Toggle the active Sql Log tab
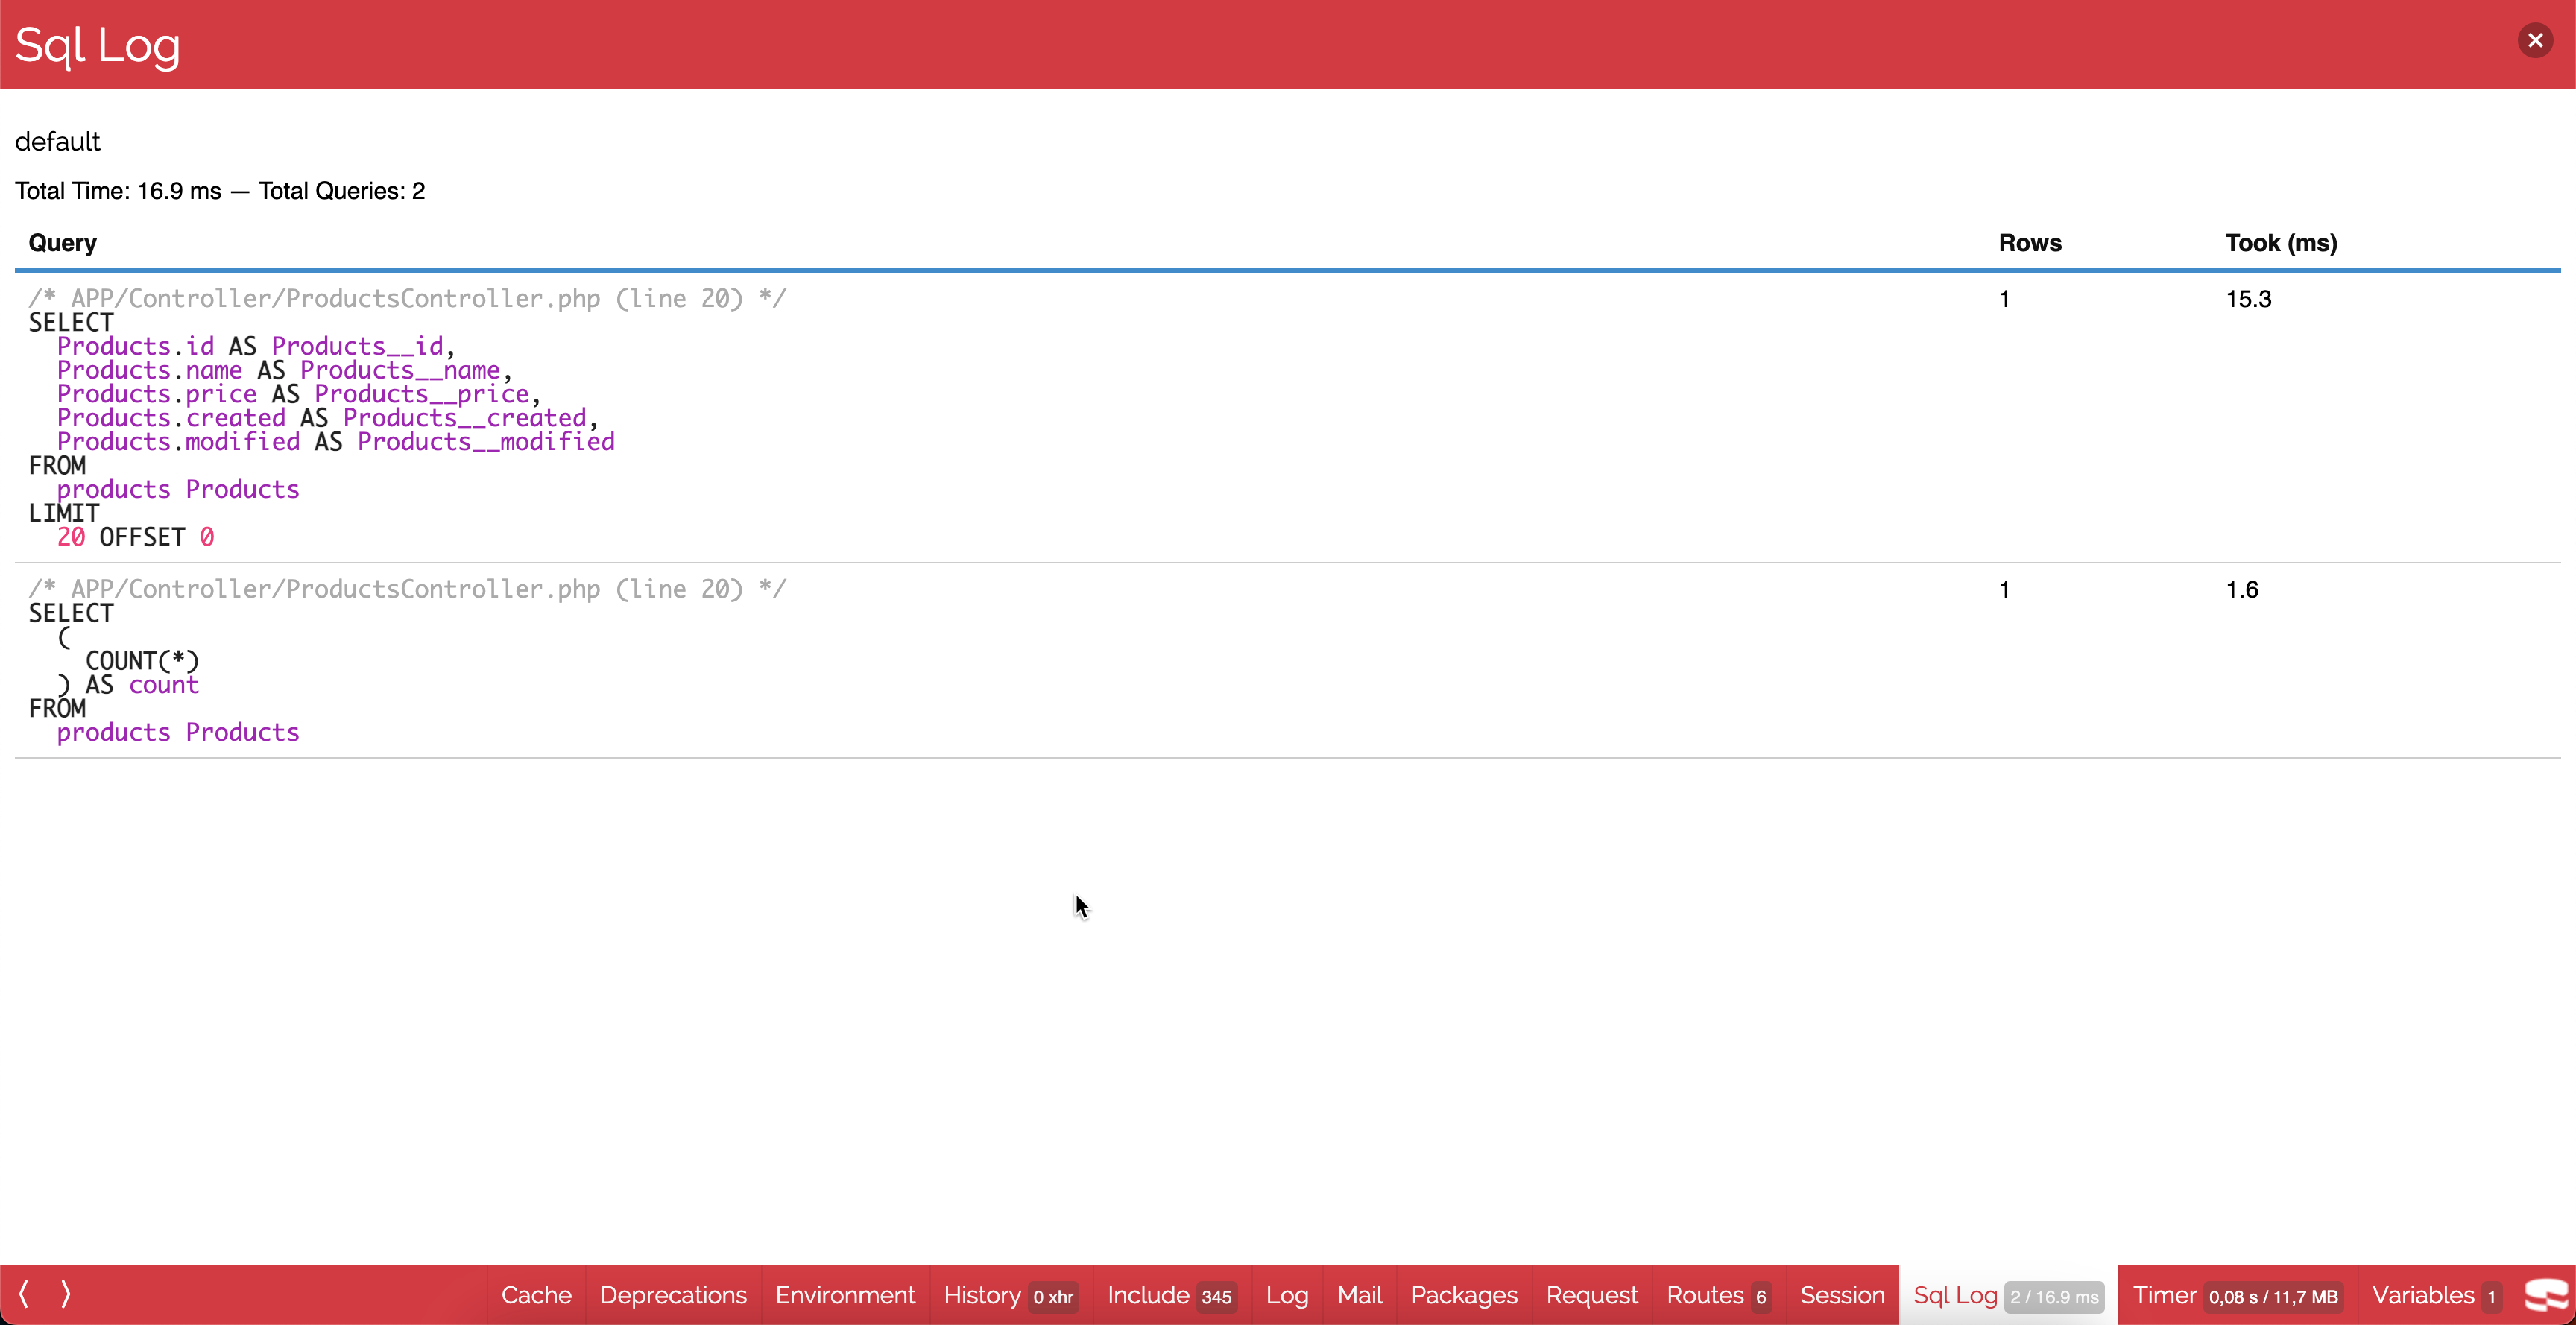 [x=2005, y=1295]
